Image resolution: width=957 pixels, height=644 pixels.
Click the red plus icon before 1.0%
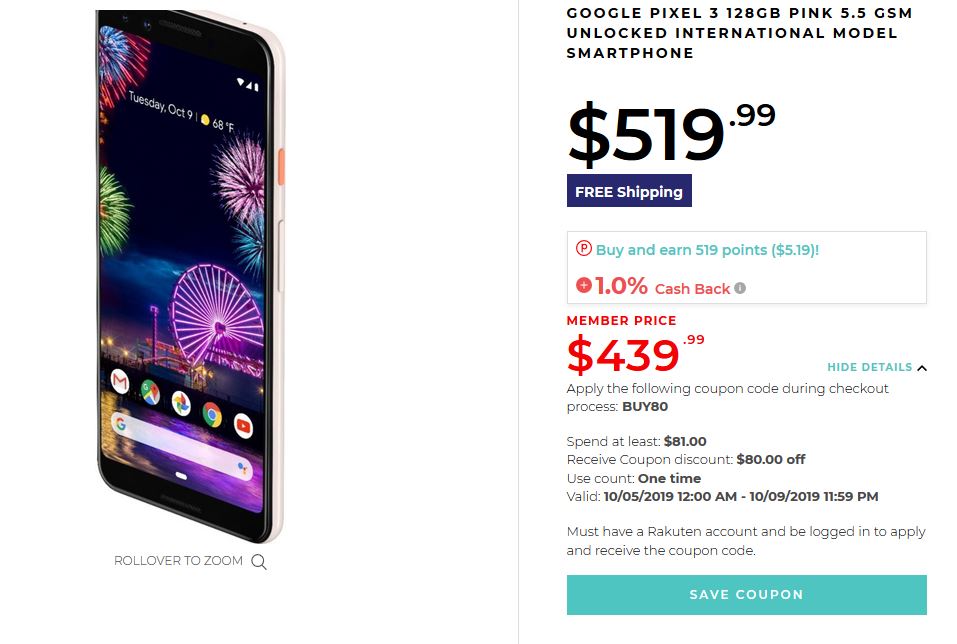point(583,285)
